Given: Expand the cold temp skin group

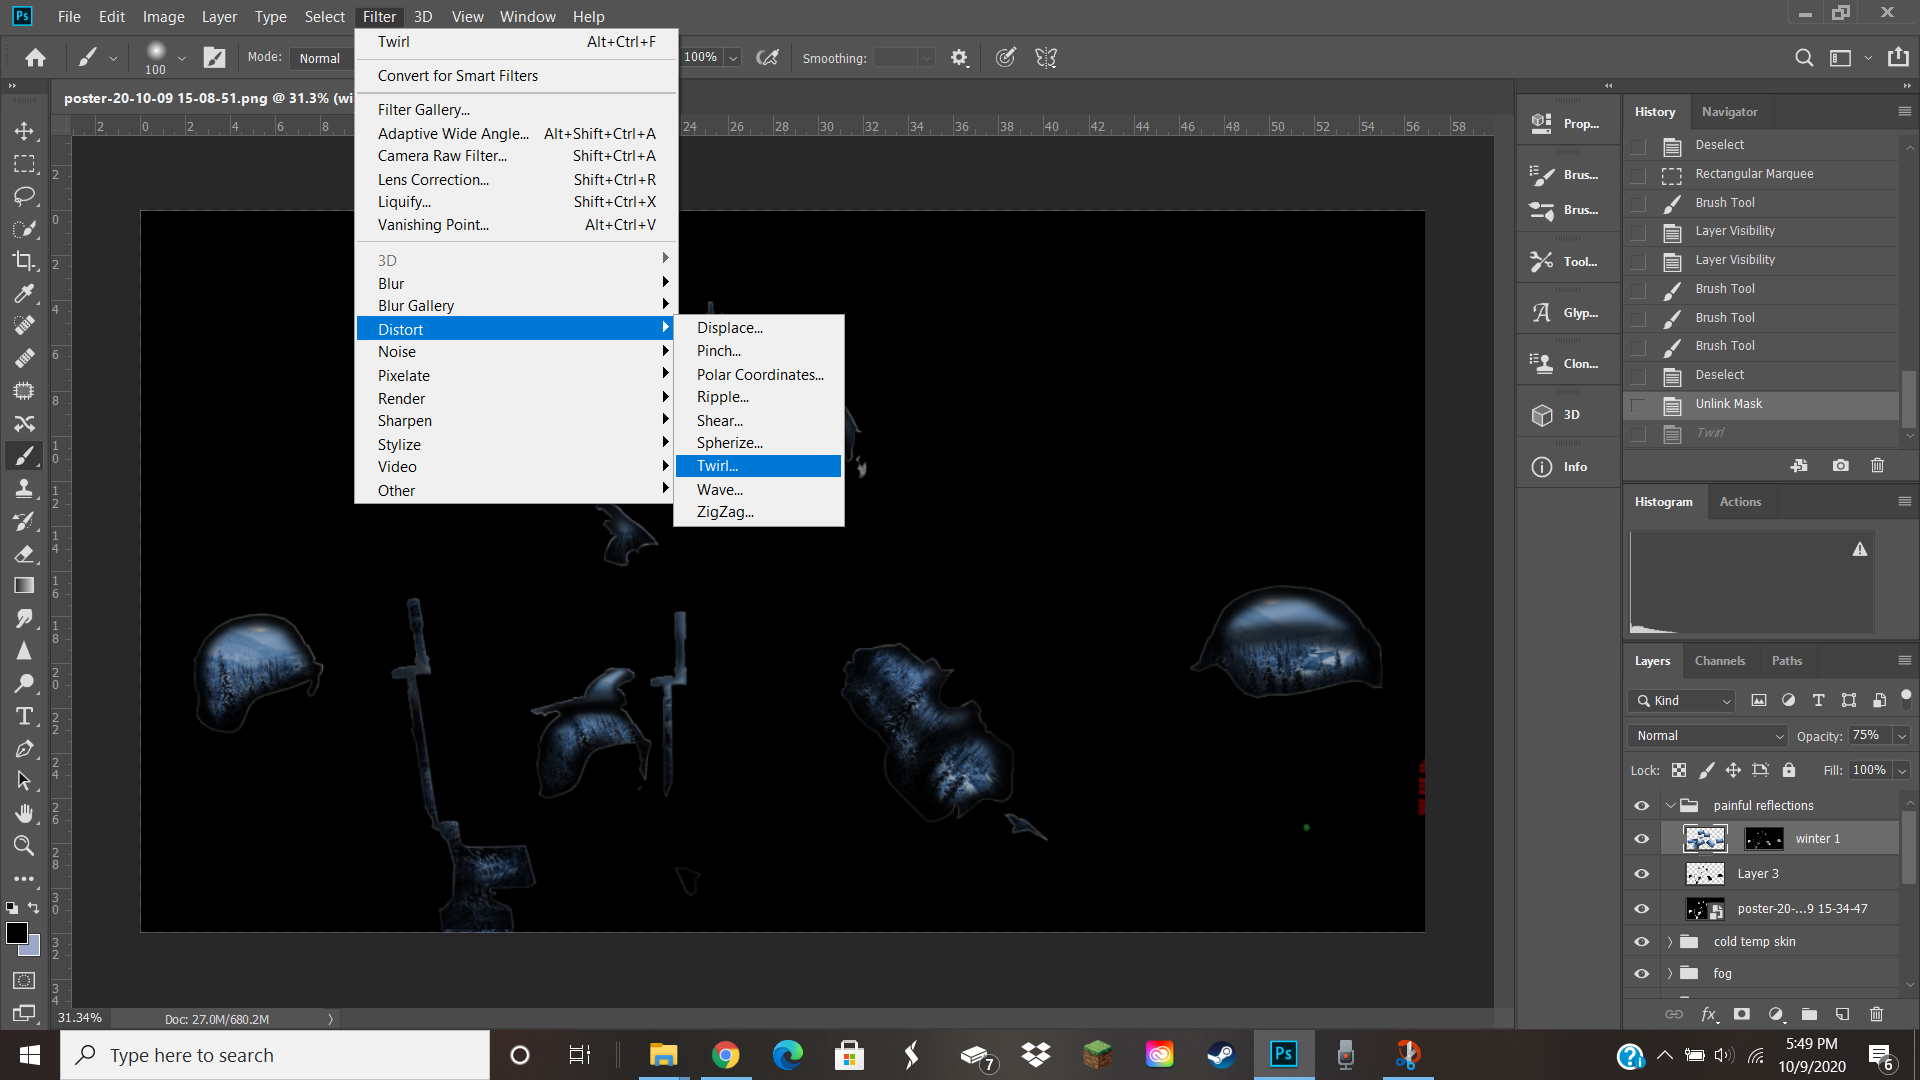Looking at the screenshot, I should tap(1669, 942).
